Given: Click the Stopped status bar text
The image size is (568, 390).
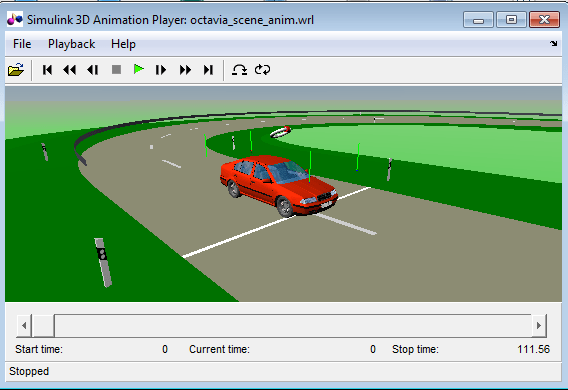Looking at the screenshot, I should coord(29,371).
